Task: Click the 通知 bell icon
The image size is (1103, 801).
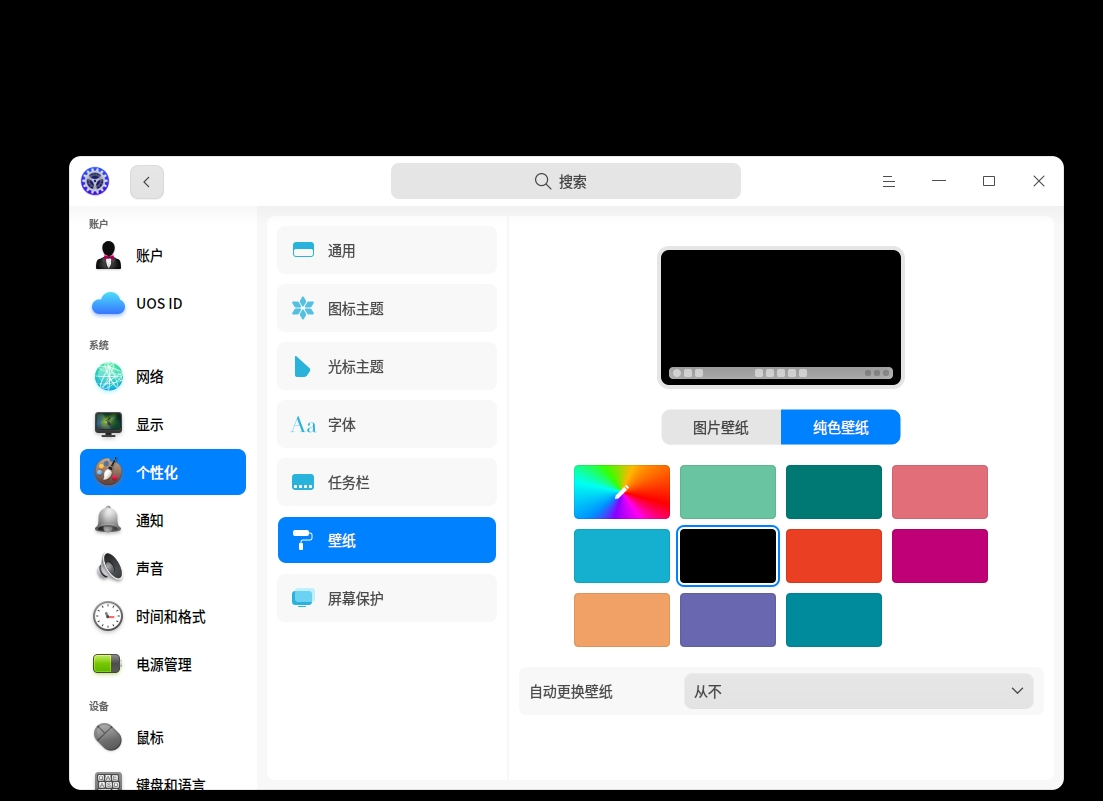Action: tap(108, 520)
